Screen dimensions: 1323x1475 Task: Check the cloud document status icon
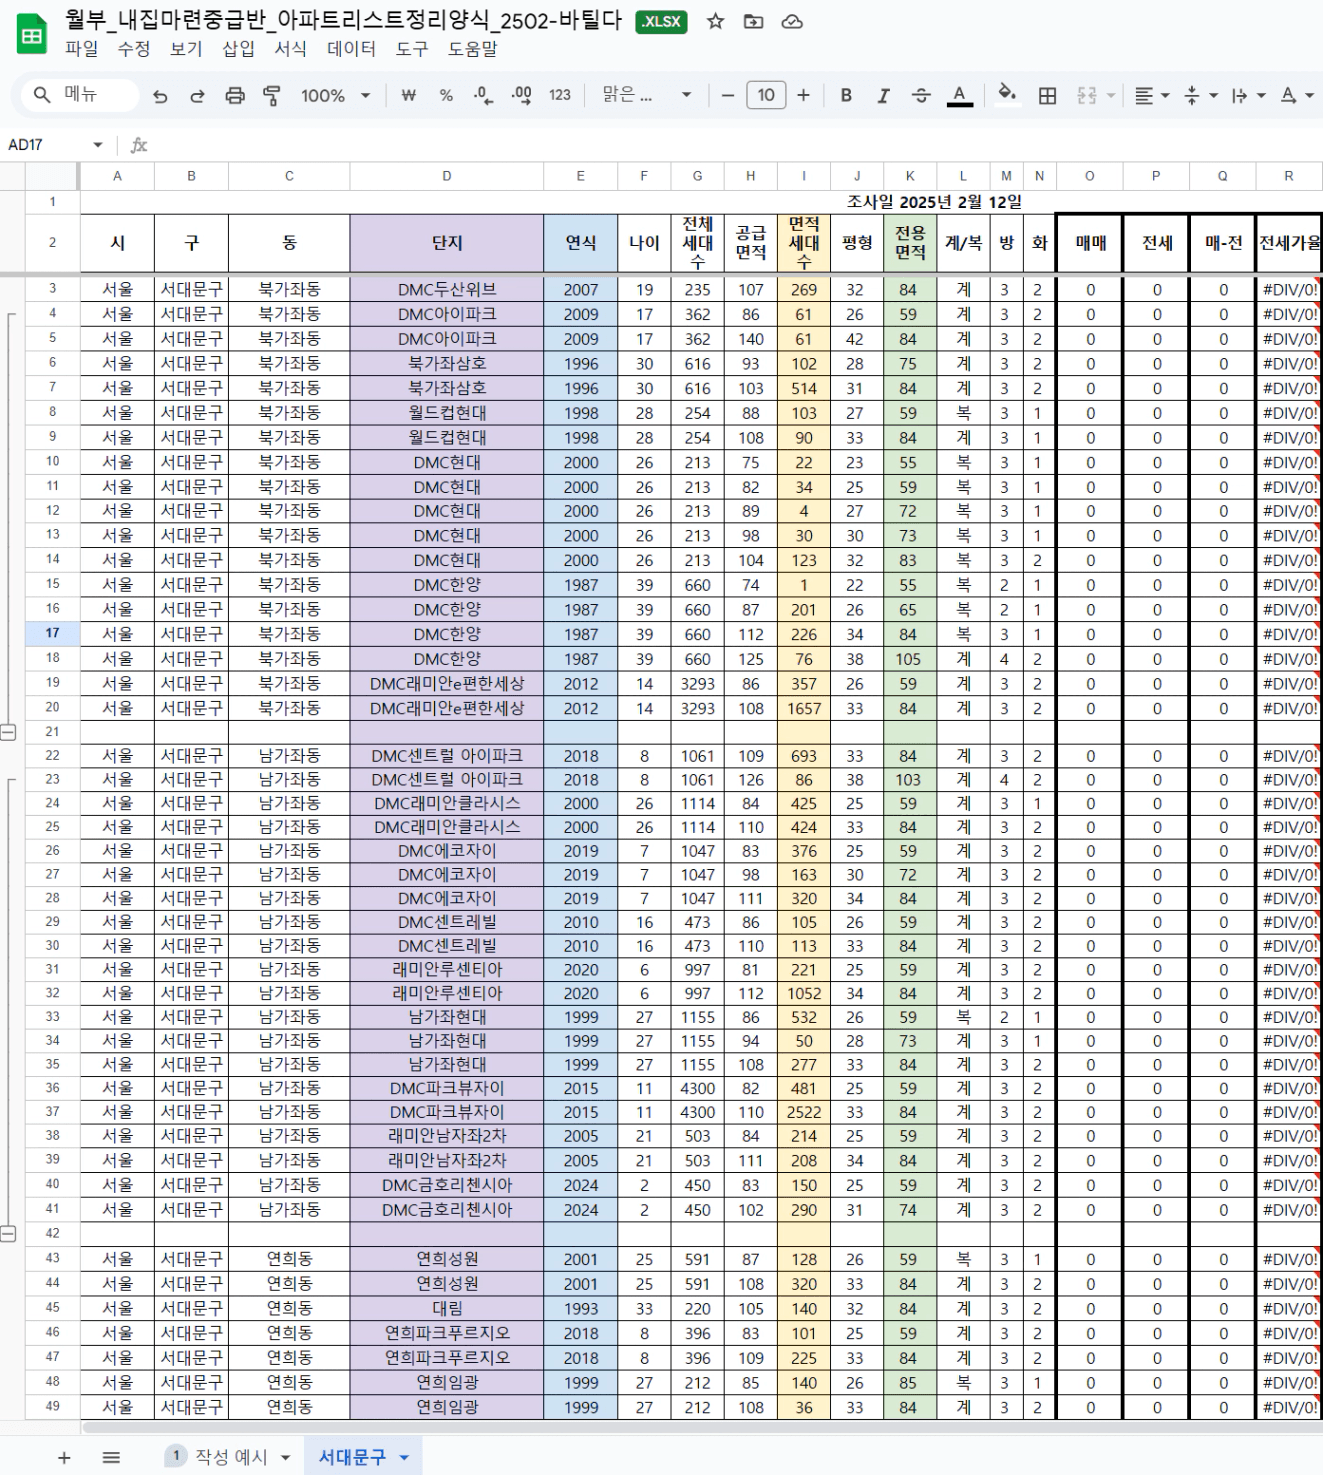(792, 21)
